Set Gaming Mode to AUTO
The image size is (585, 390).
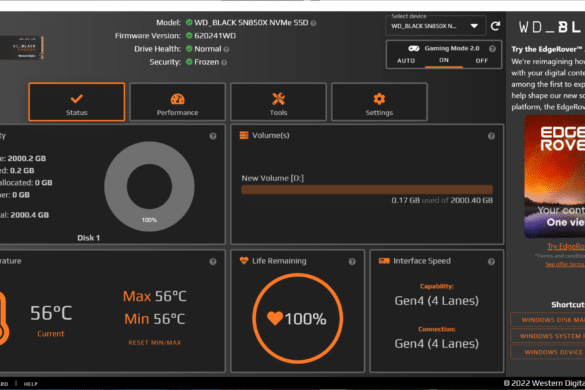[406, 61]
